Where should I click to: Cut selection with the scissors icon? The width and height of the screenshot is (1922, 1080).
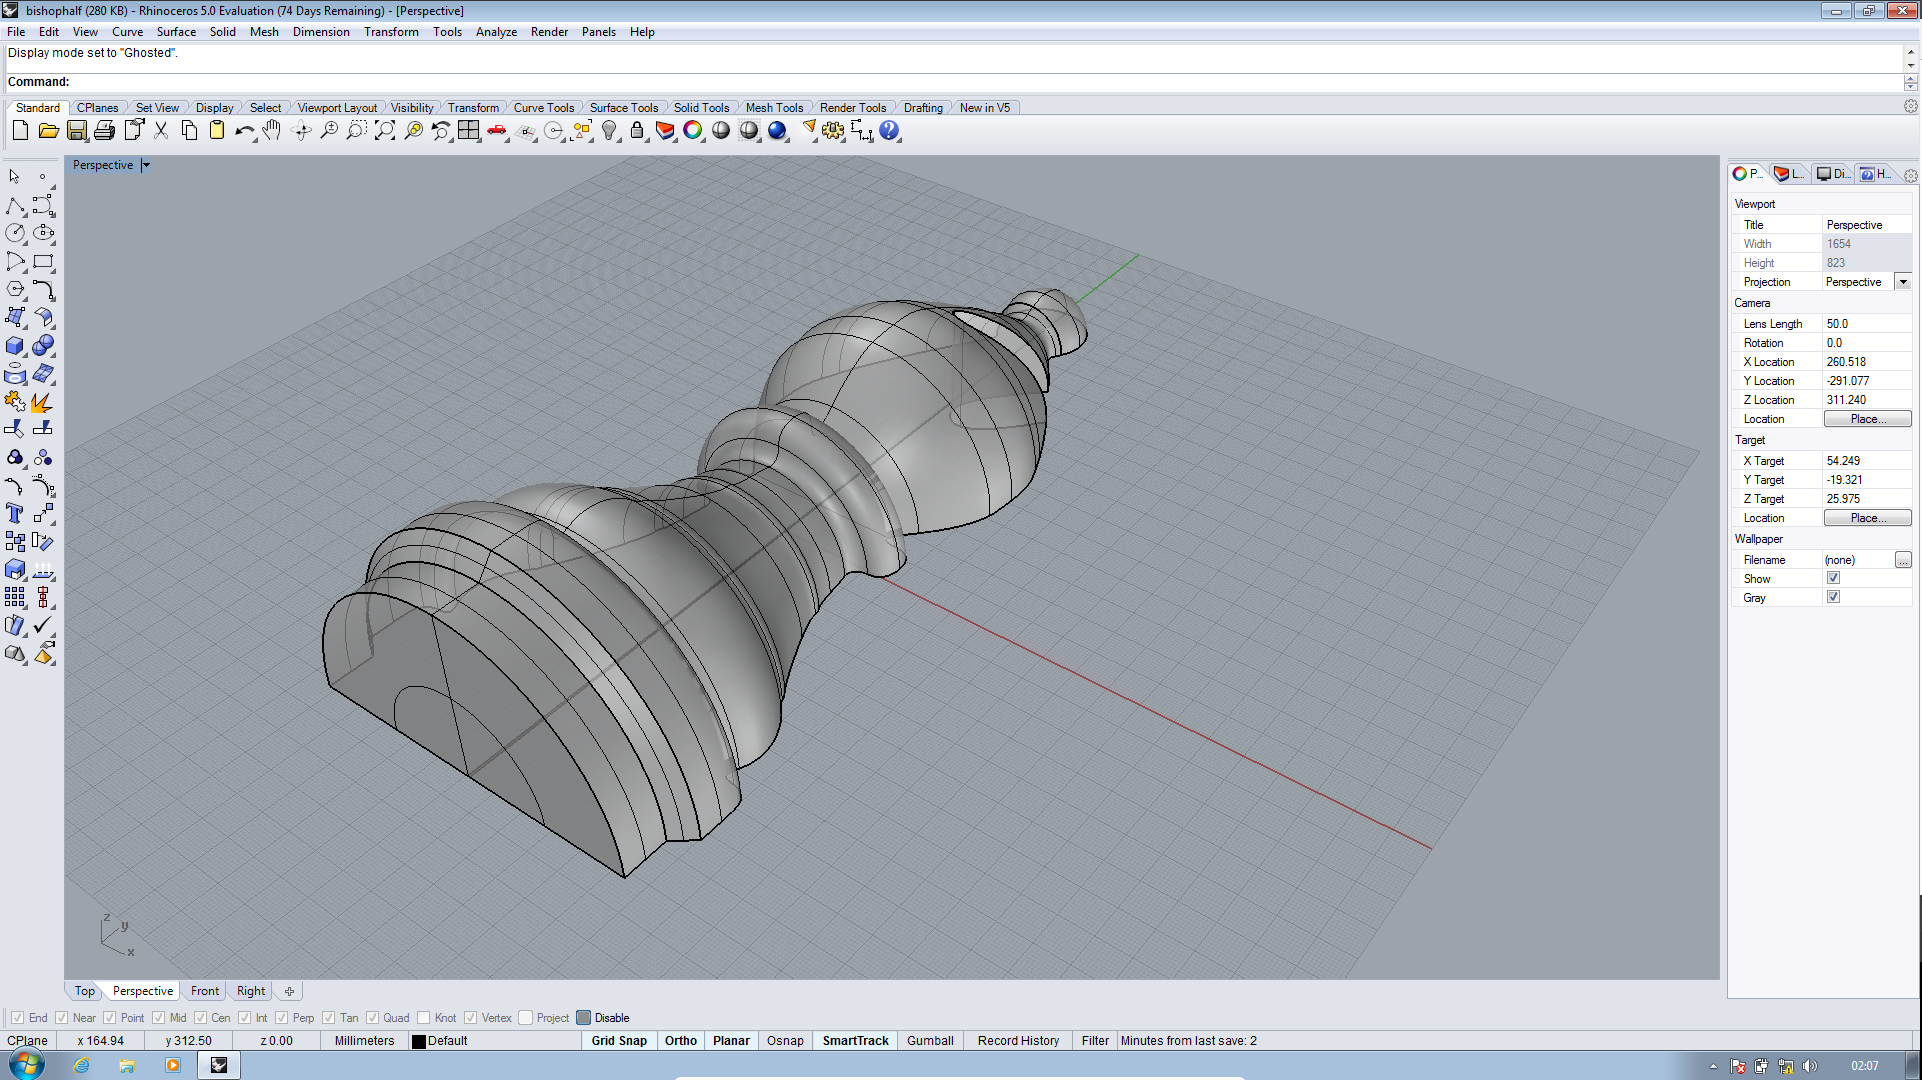point(161,131)
